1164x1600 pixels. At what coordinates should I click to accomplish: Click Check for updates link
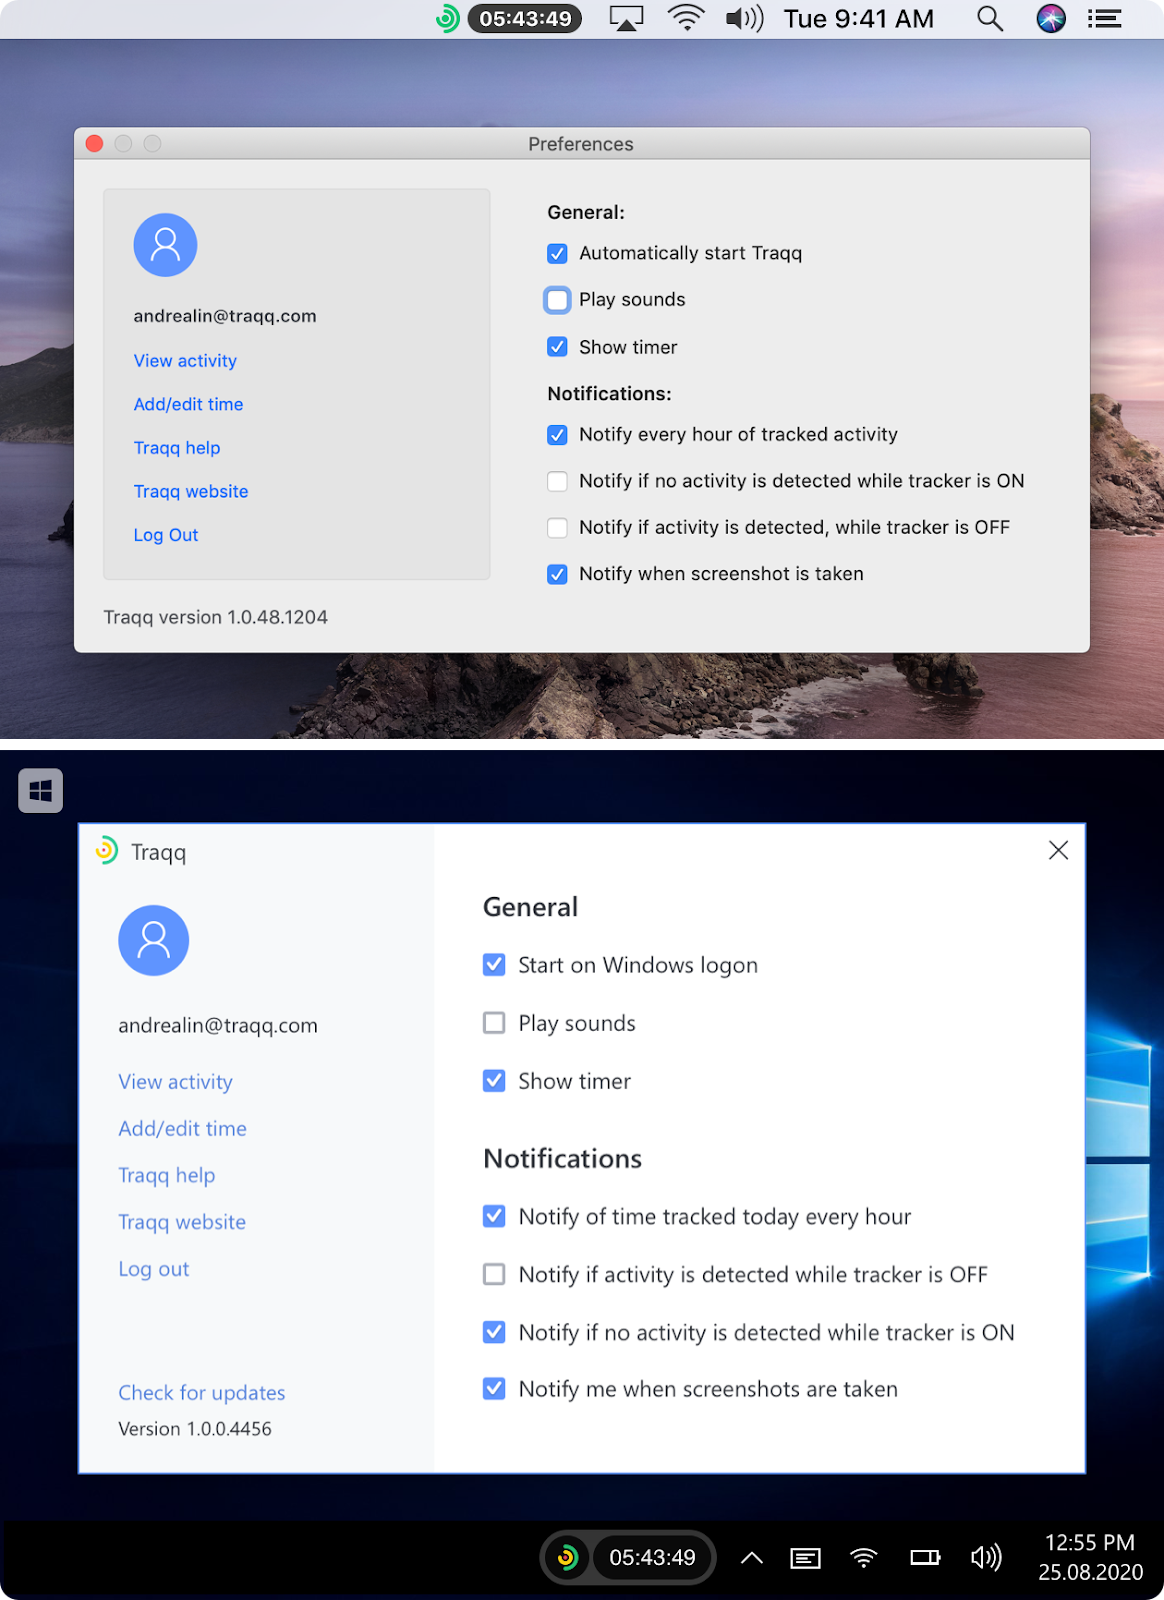[202, 1393]
